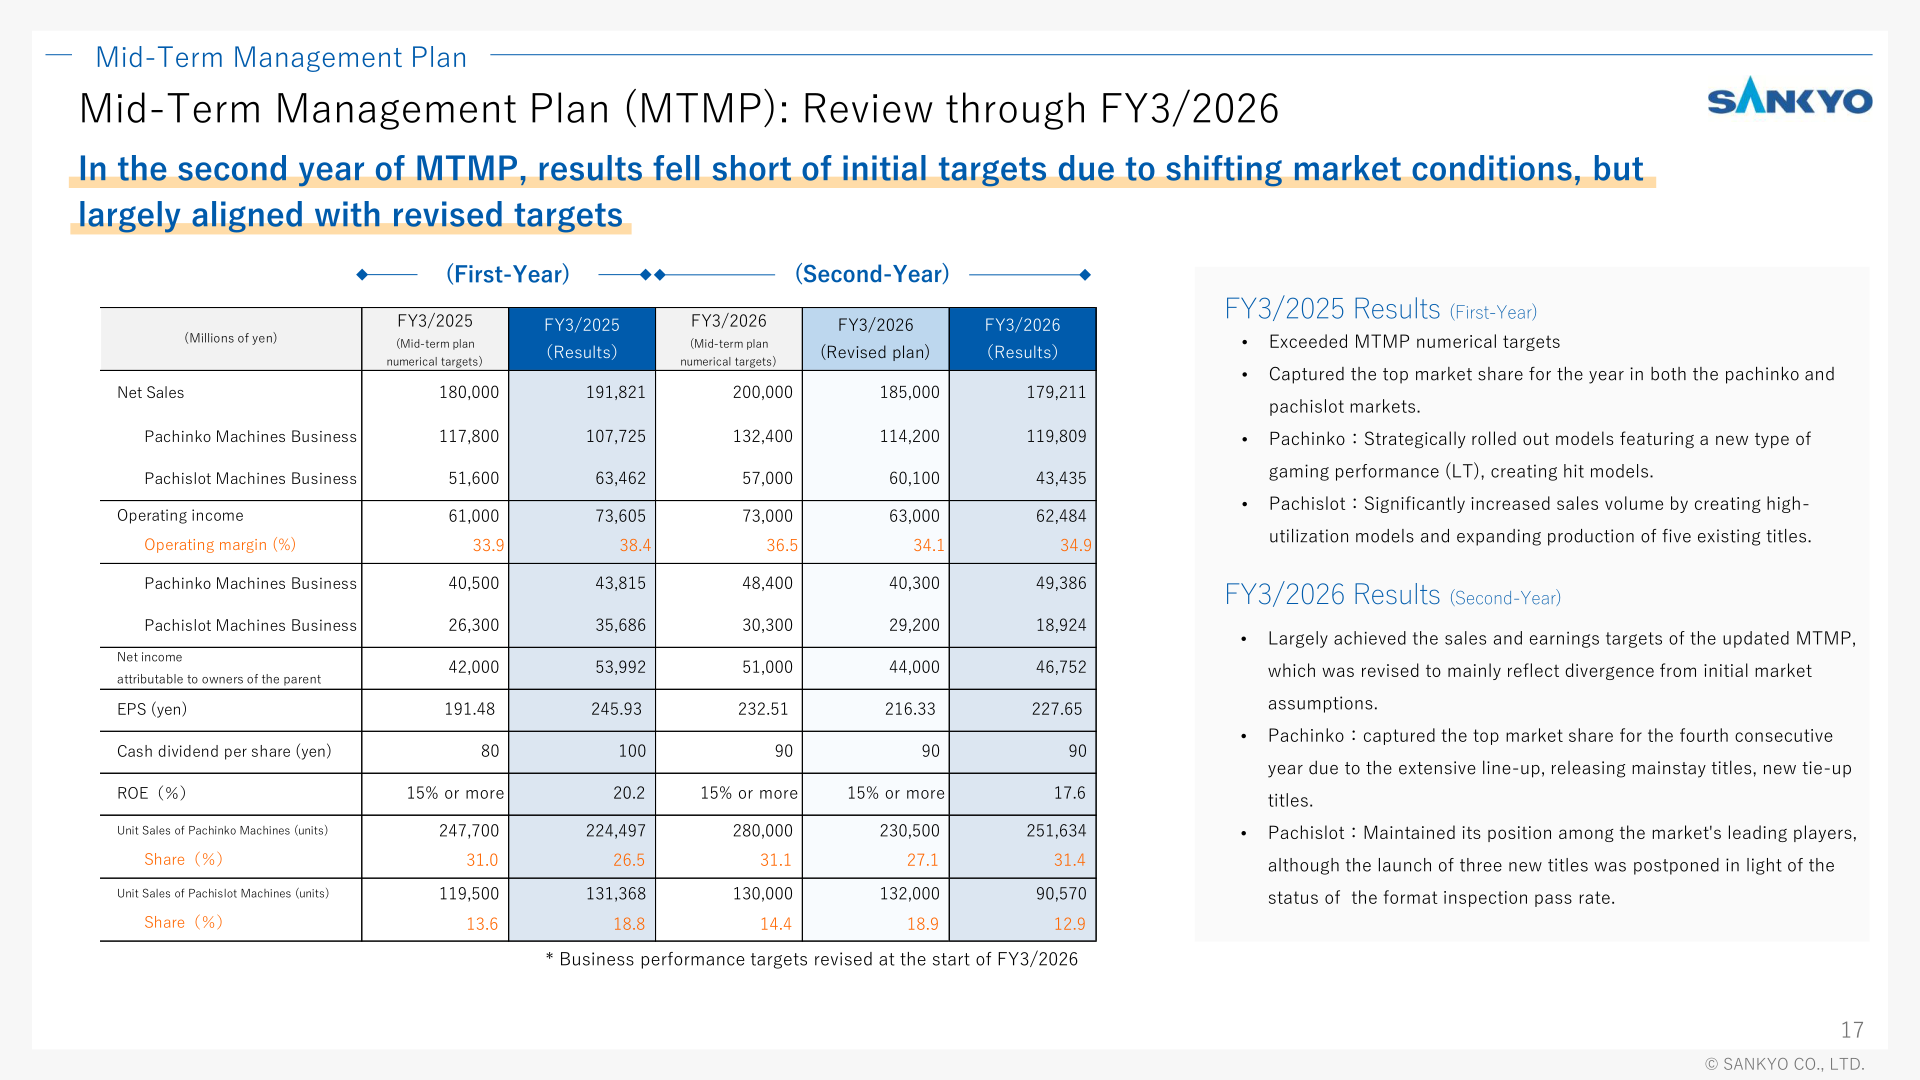Click the "FY3/2026 Results (Second-Year)" heading
This screenshot has width=1920, height=1080.
pos(1393,596)
